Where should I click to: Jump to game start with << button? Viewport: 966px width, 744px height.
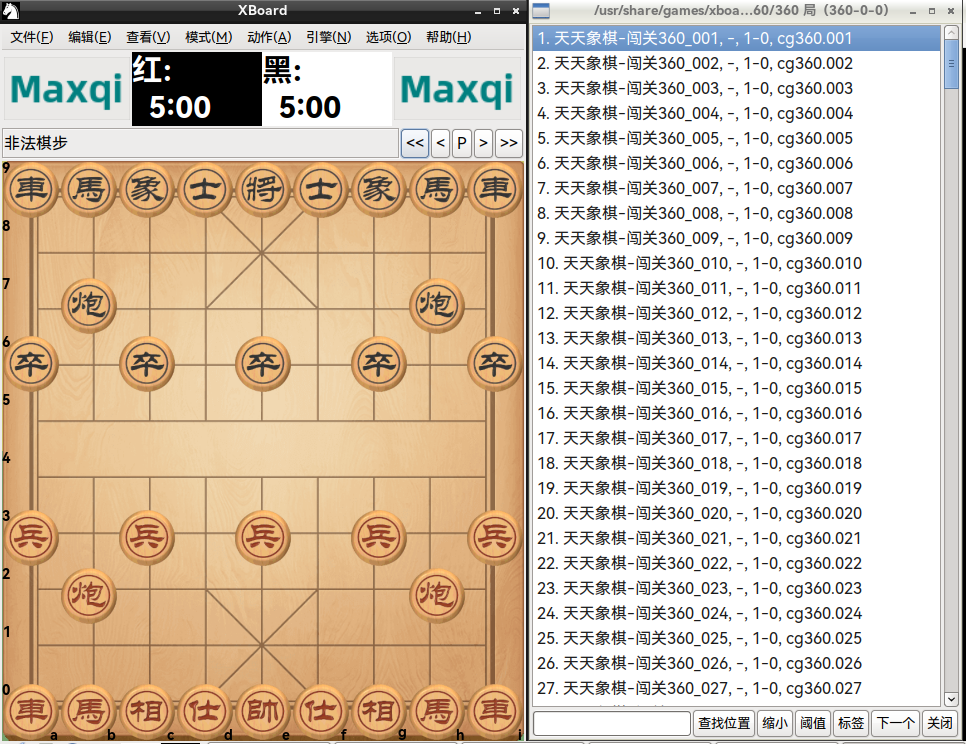(415, 144)
